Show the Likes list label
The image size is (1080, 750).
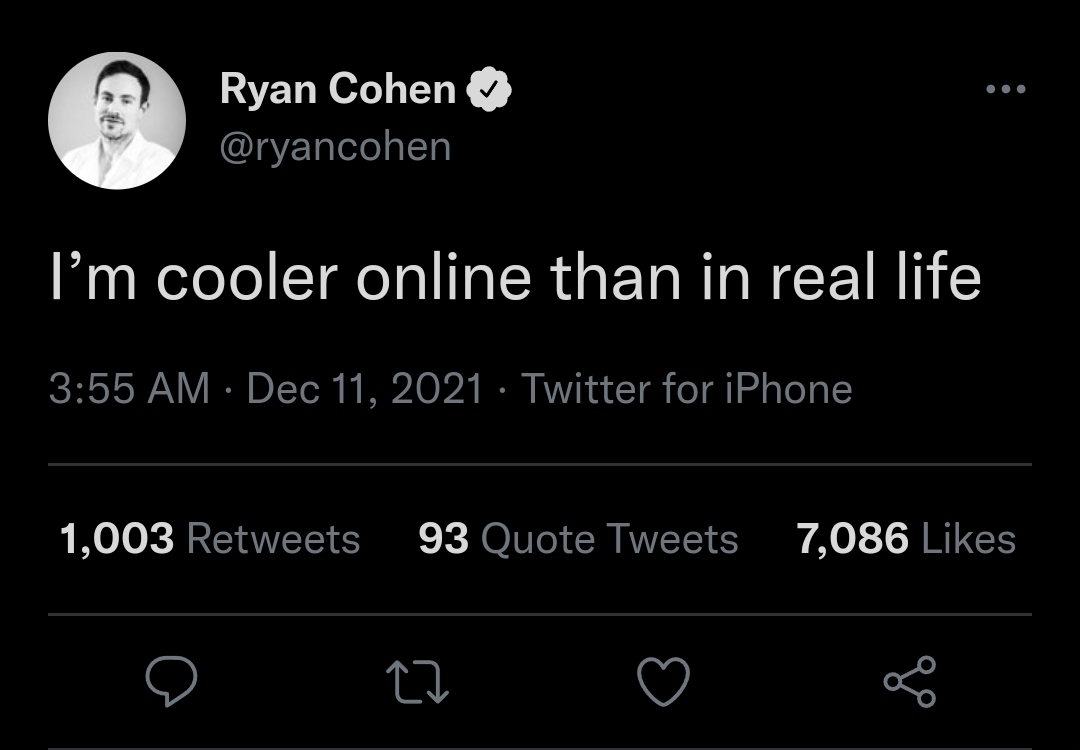pyautogui.click(x=968, y=540)
